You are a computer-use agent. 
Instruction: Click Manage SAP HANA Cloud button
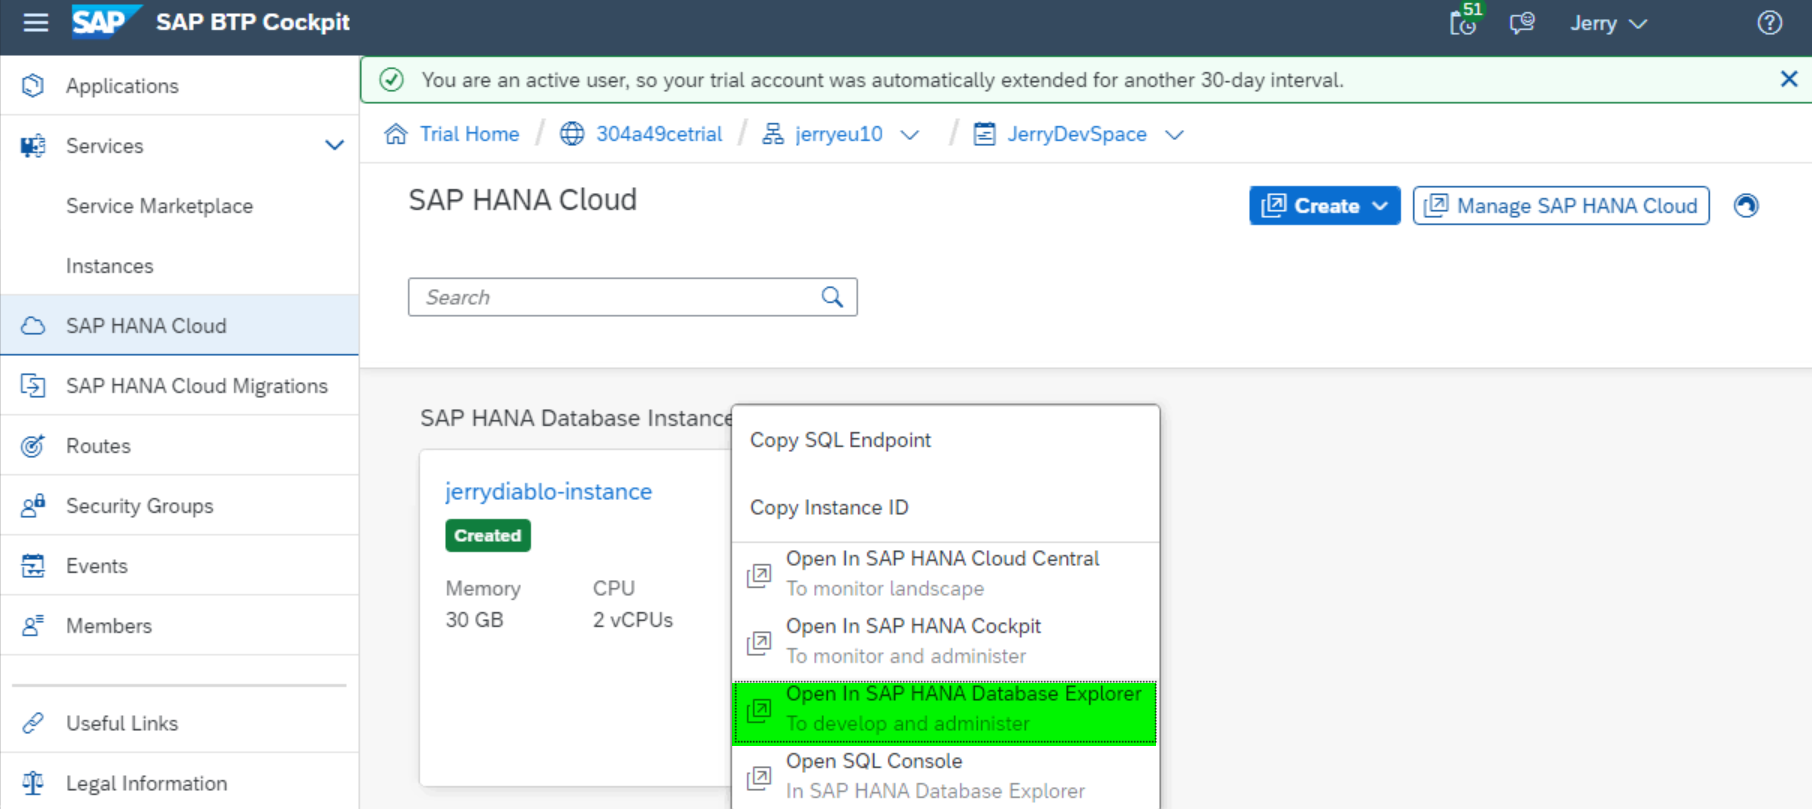[x=1560, y=206]
